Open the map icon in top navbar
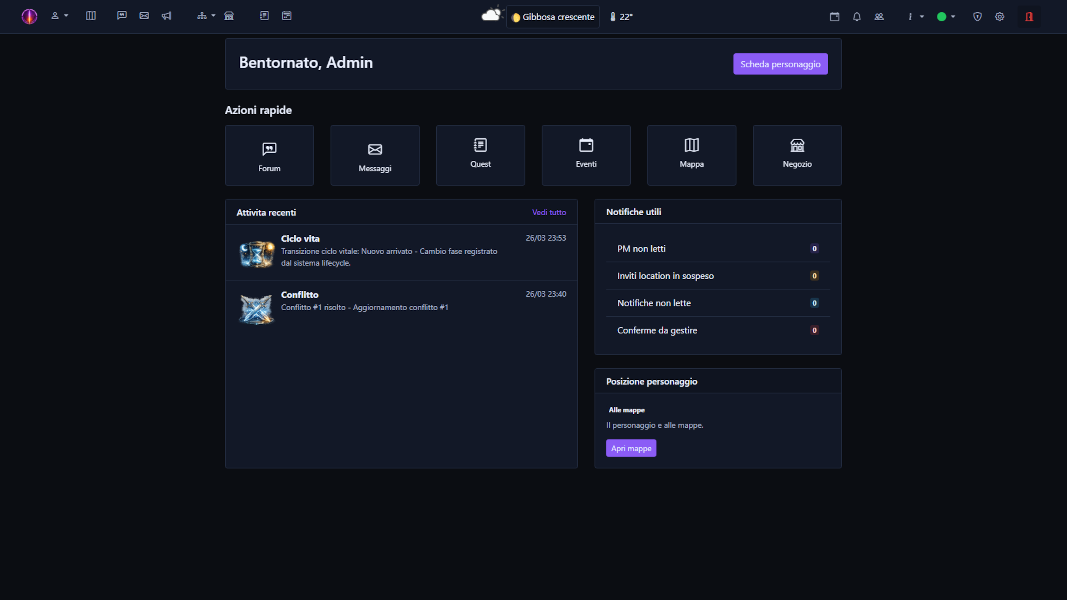 (91, 16)
